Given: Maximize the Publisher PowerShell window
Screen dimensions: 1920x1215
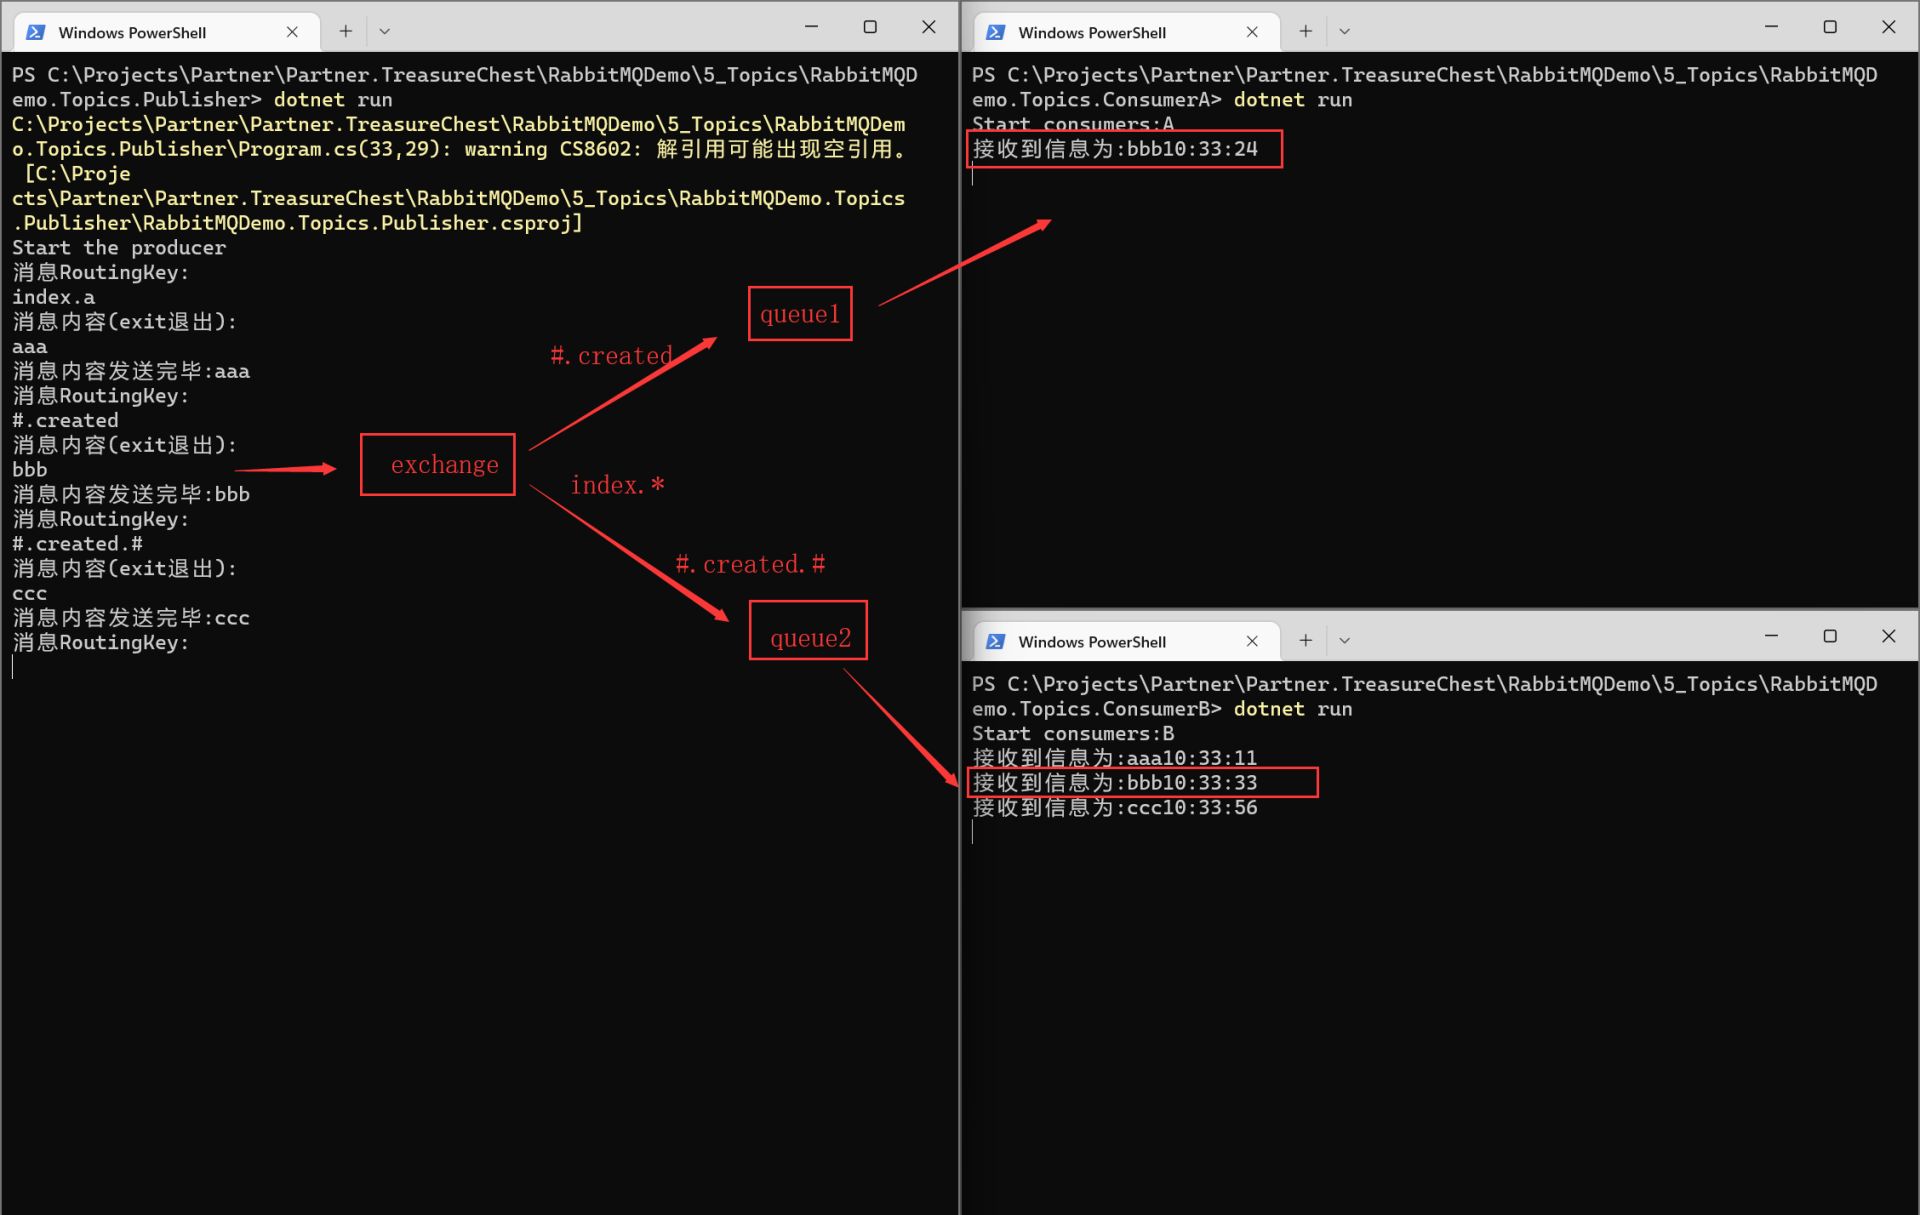Looking at the screenshot, I should [870, 27].
